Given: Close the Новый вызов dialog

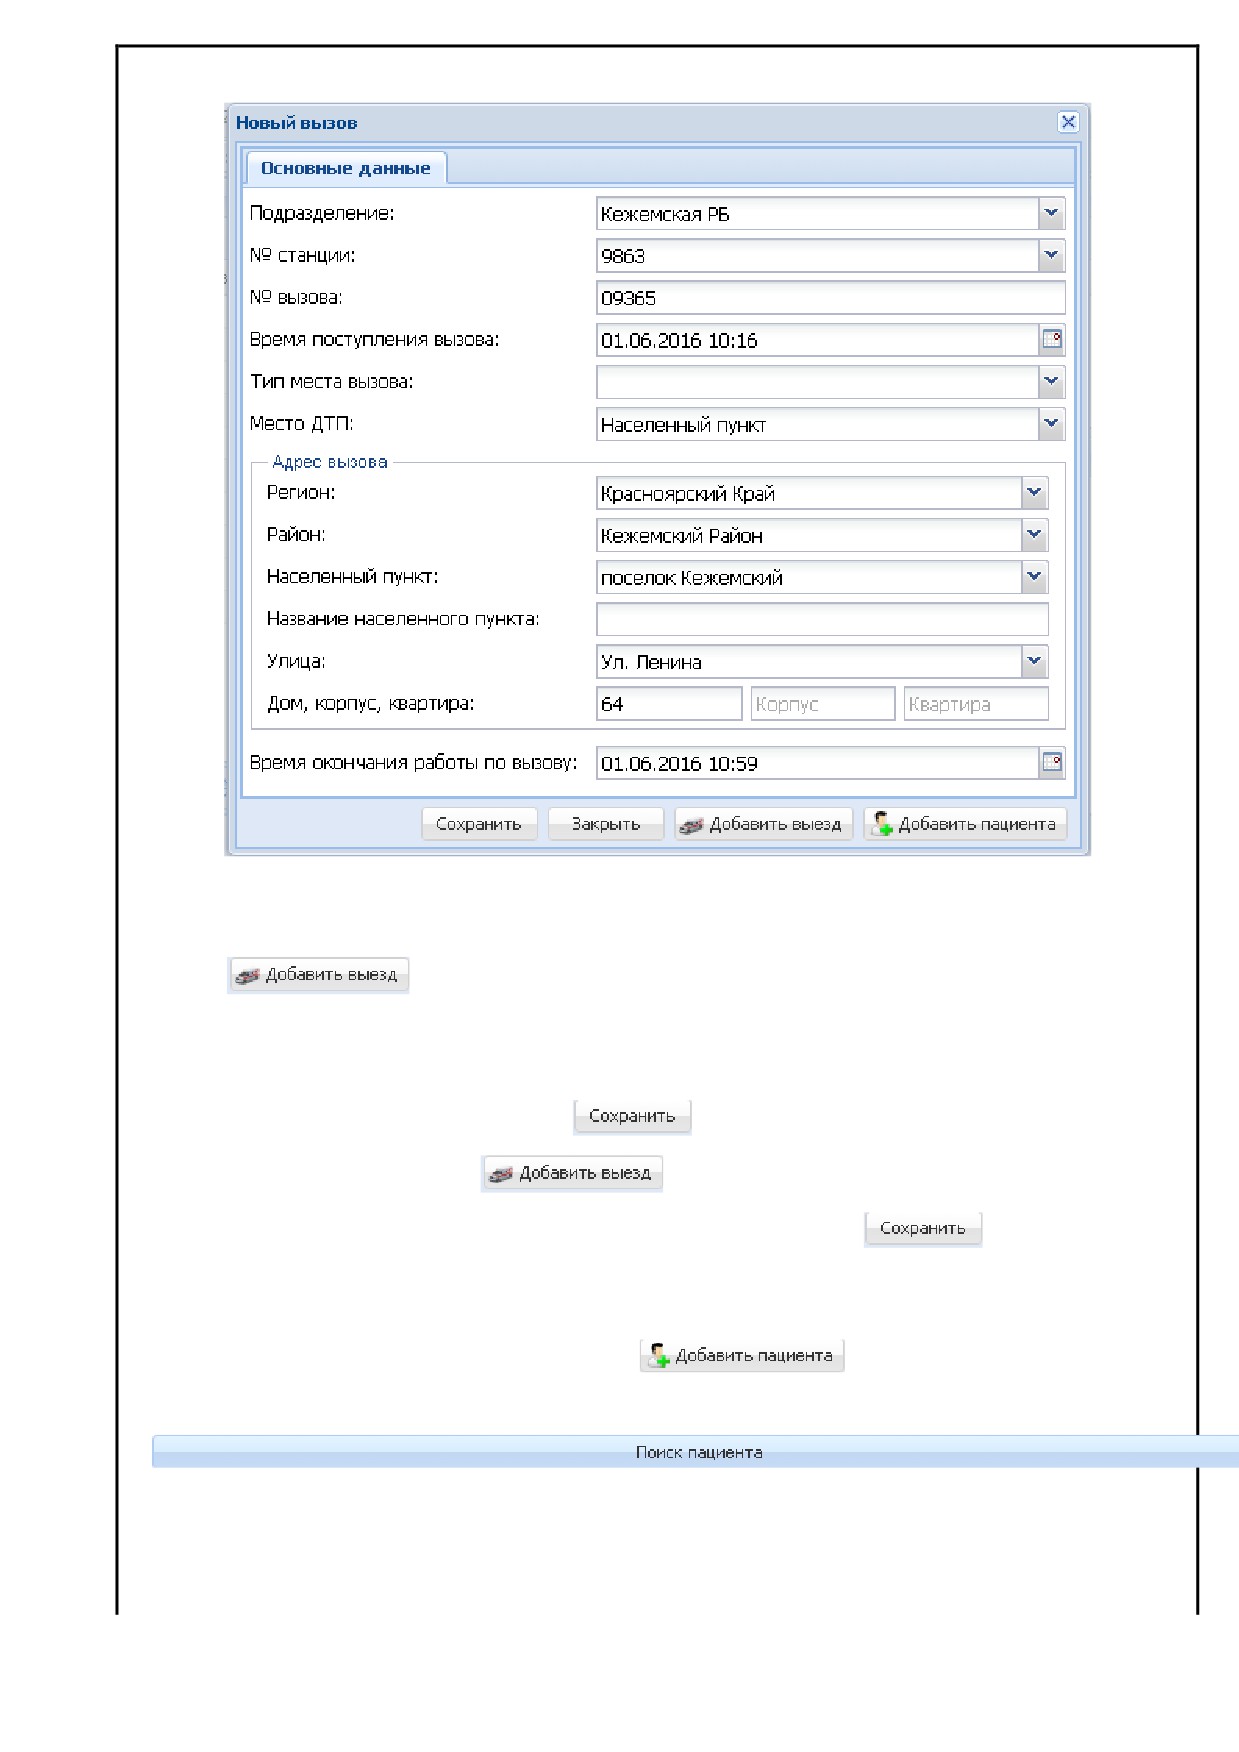Looking at the screenshot, I should point(1068,122).
